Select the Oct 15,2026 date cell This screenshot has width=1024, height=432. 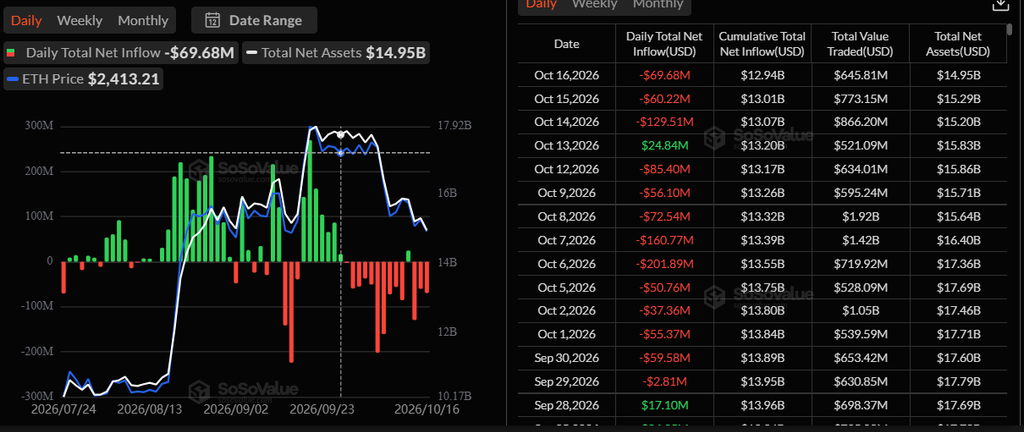(x=566, y=99)
